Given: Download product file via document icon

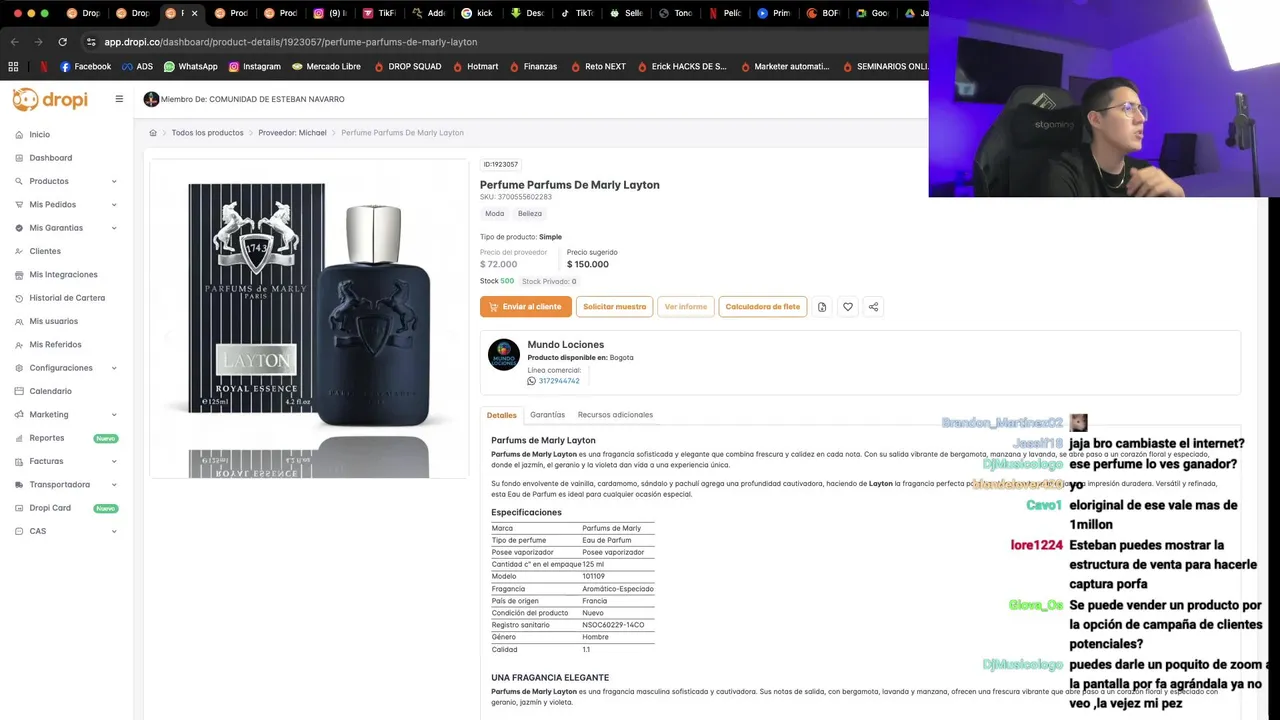Looking at the screenshot, I should [822, 307].
